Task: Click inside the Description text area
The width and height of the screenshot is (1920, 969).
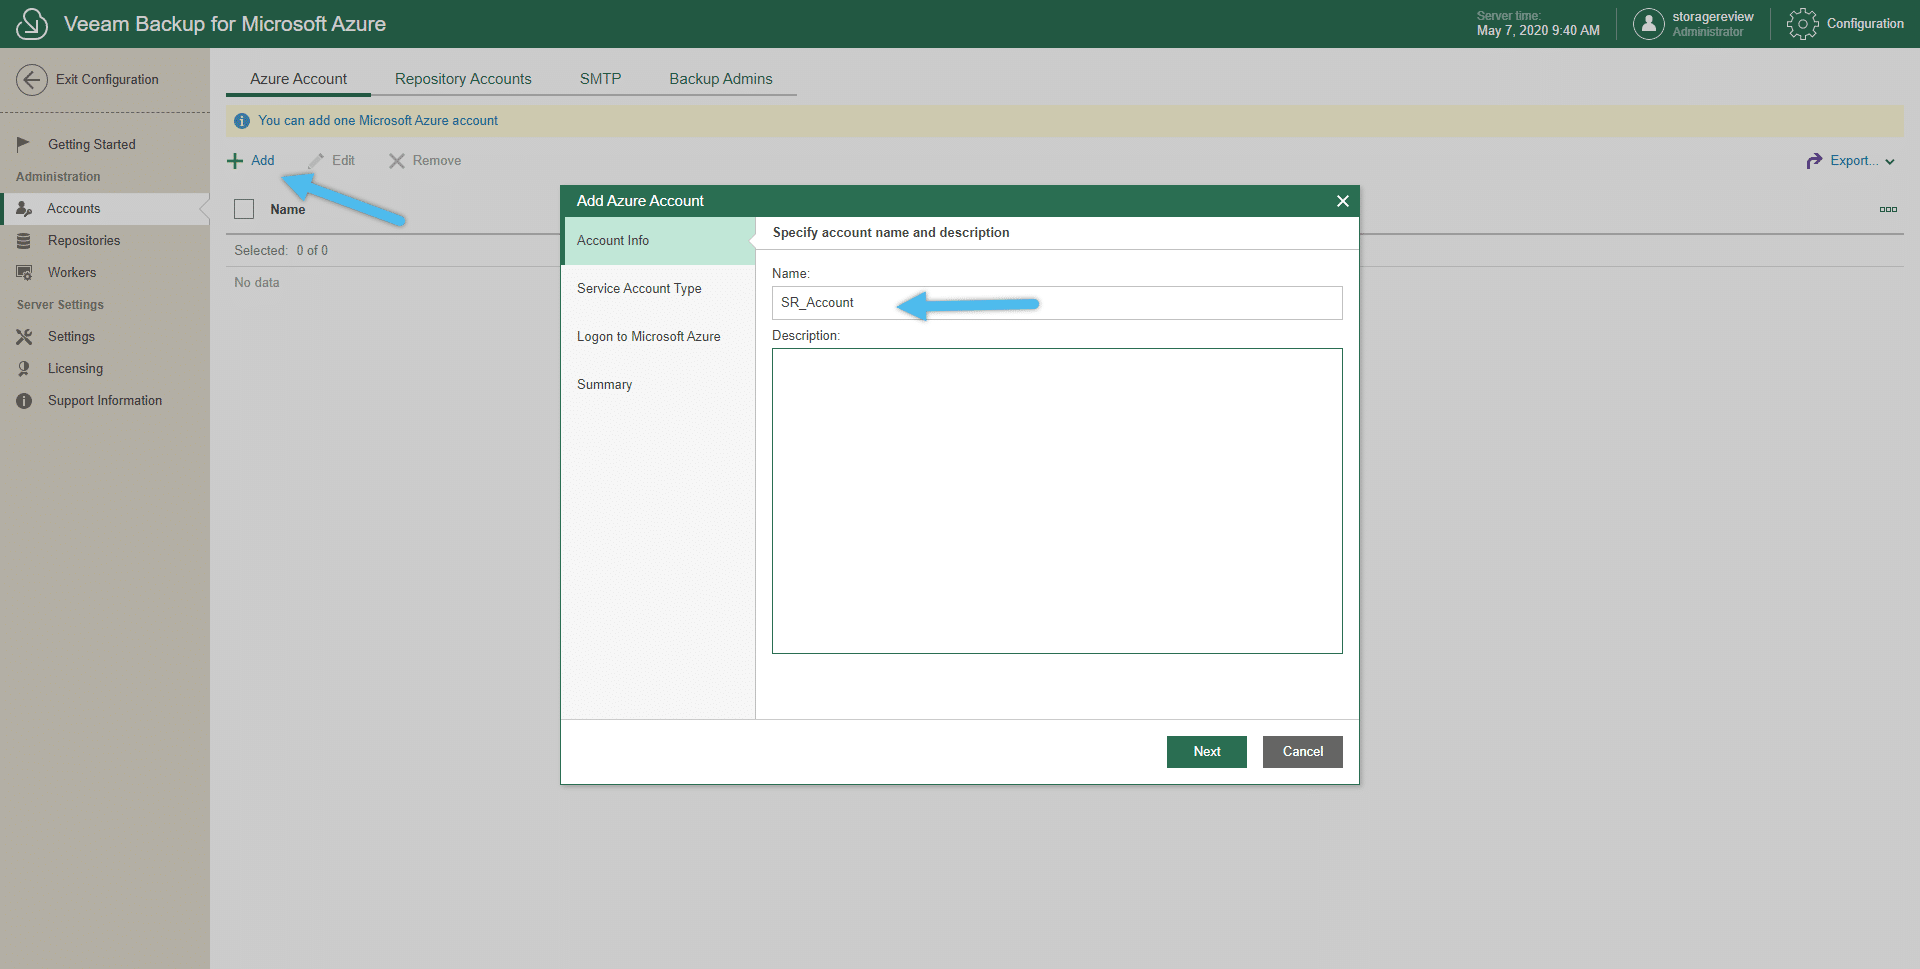Action: pos(1057,501)
